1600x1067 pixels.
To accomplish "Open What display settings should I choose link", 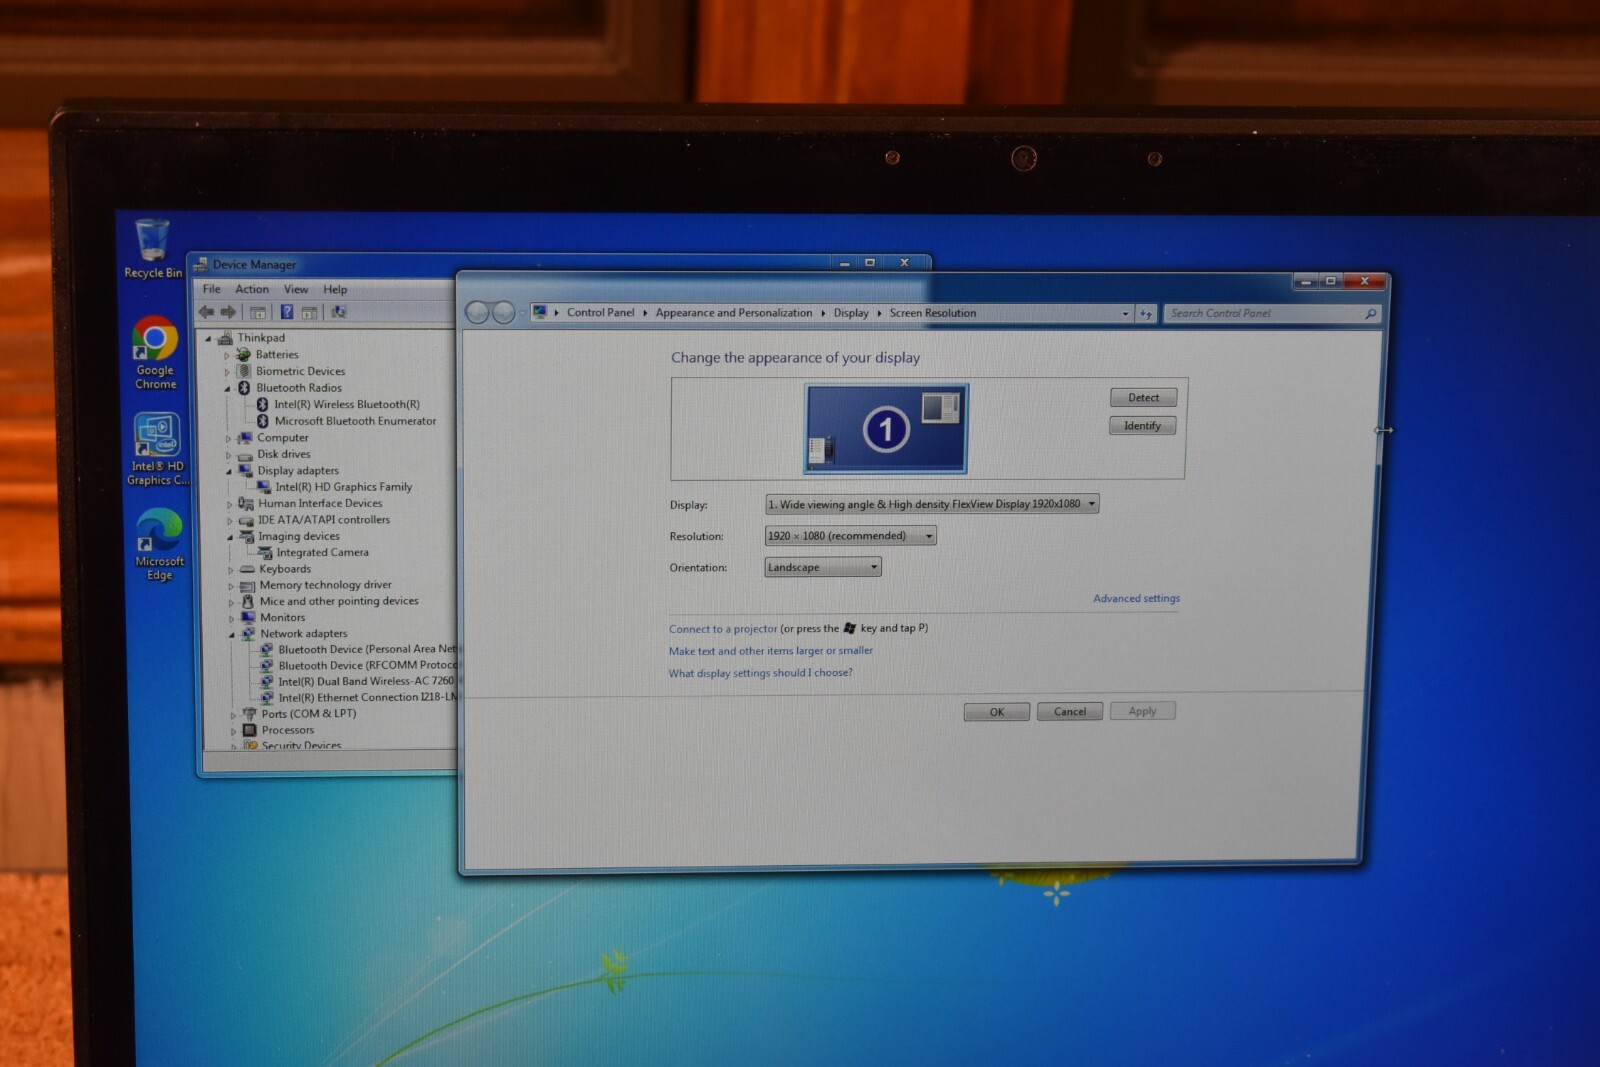I will coord(761,673).
